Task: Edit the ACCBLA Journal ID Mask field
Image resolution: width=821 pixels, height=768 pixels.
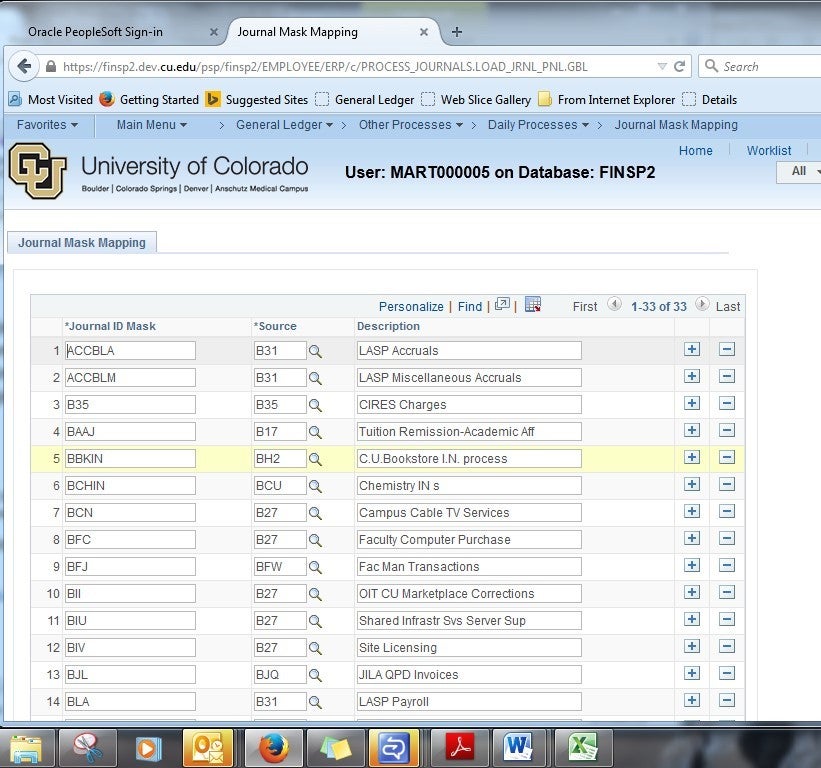Action: (130, 351)
